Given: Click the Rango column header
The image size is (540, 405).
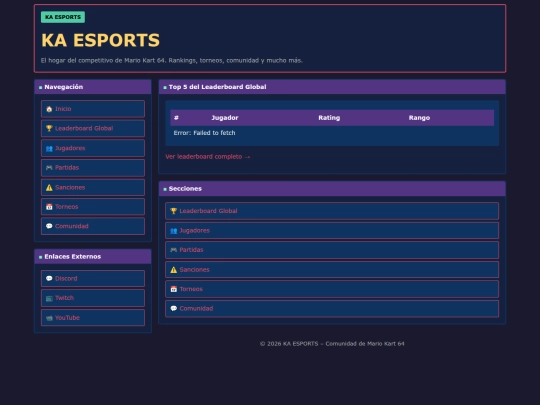Looking at the screenshot, I should tap(419, 118).
